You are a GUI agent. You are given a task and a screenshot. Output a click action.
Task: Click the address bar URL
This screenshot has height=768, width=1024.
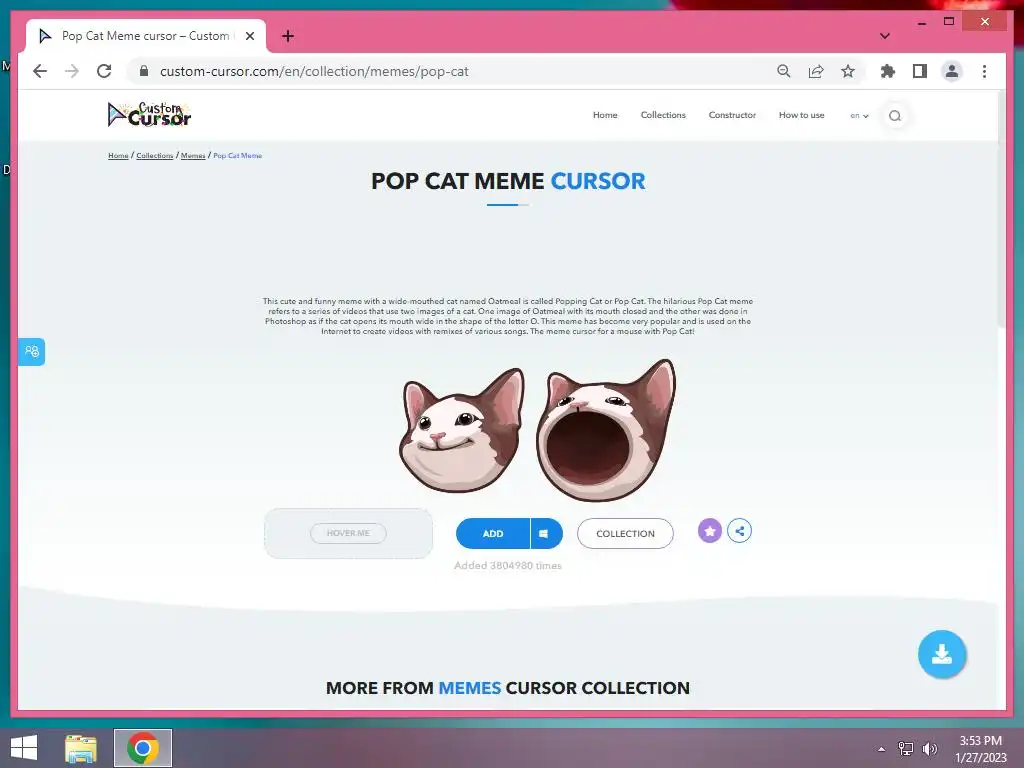pos(314,71)
